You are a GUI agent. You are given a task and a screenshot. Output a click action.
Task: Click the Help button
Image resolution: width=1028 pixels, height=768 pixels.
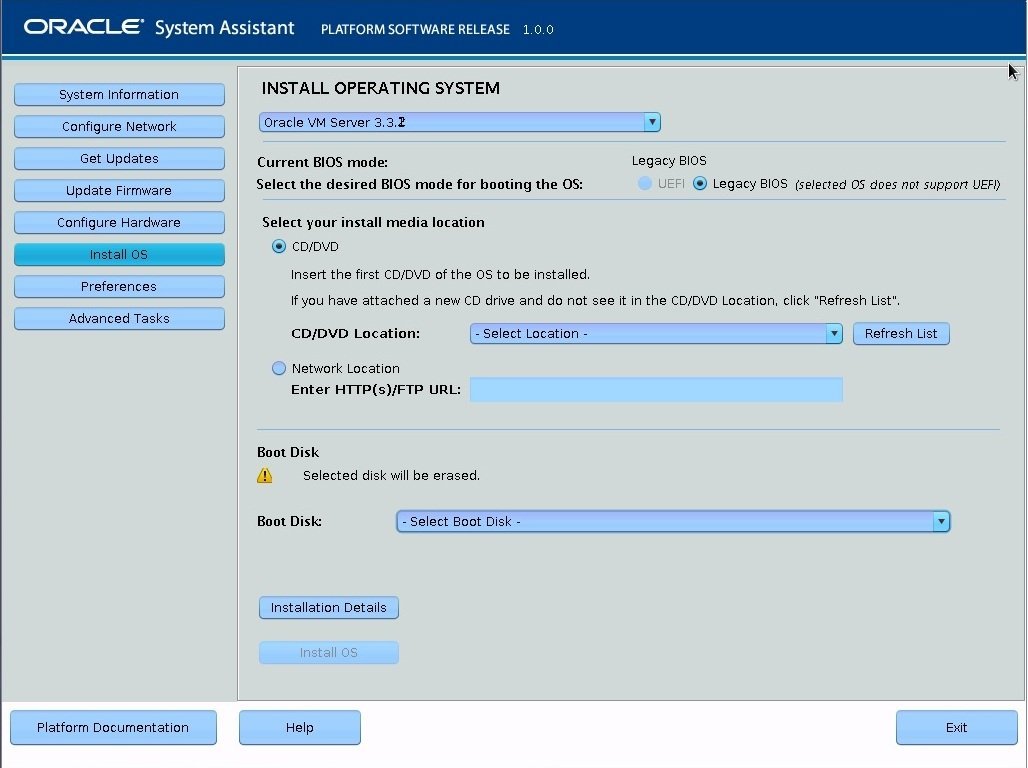coord(299,727)
